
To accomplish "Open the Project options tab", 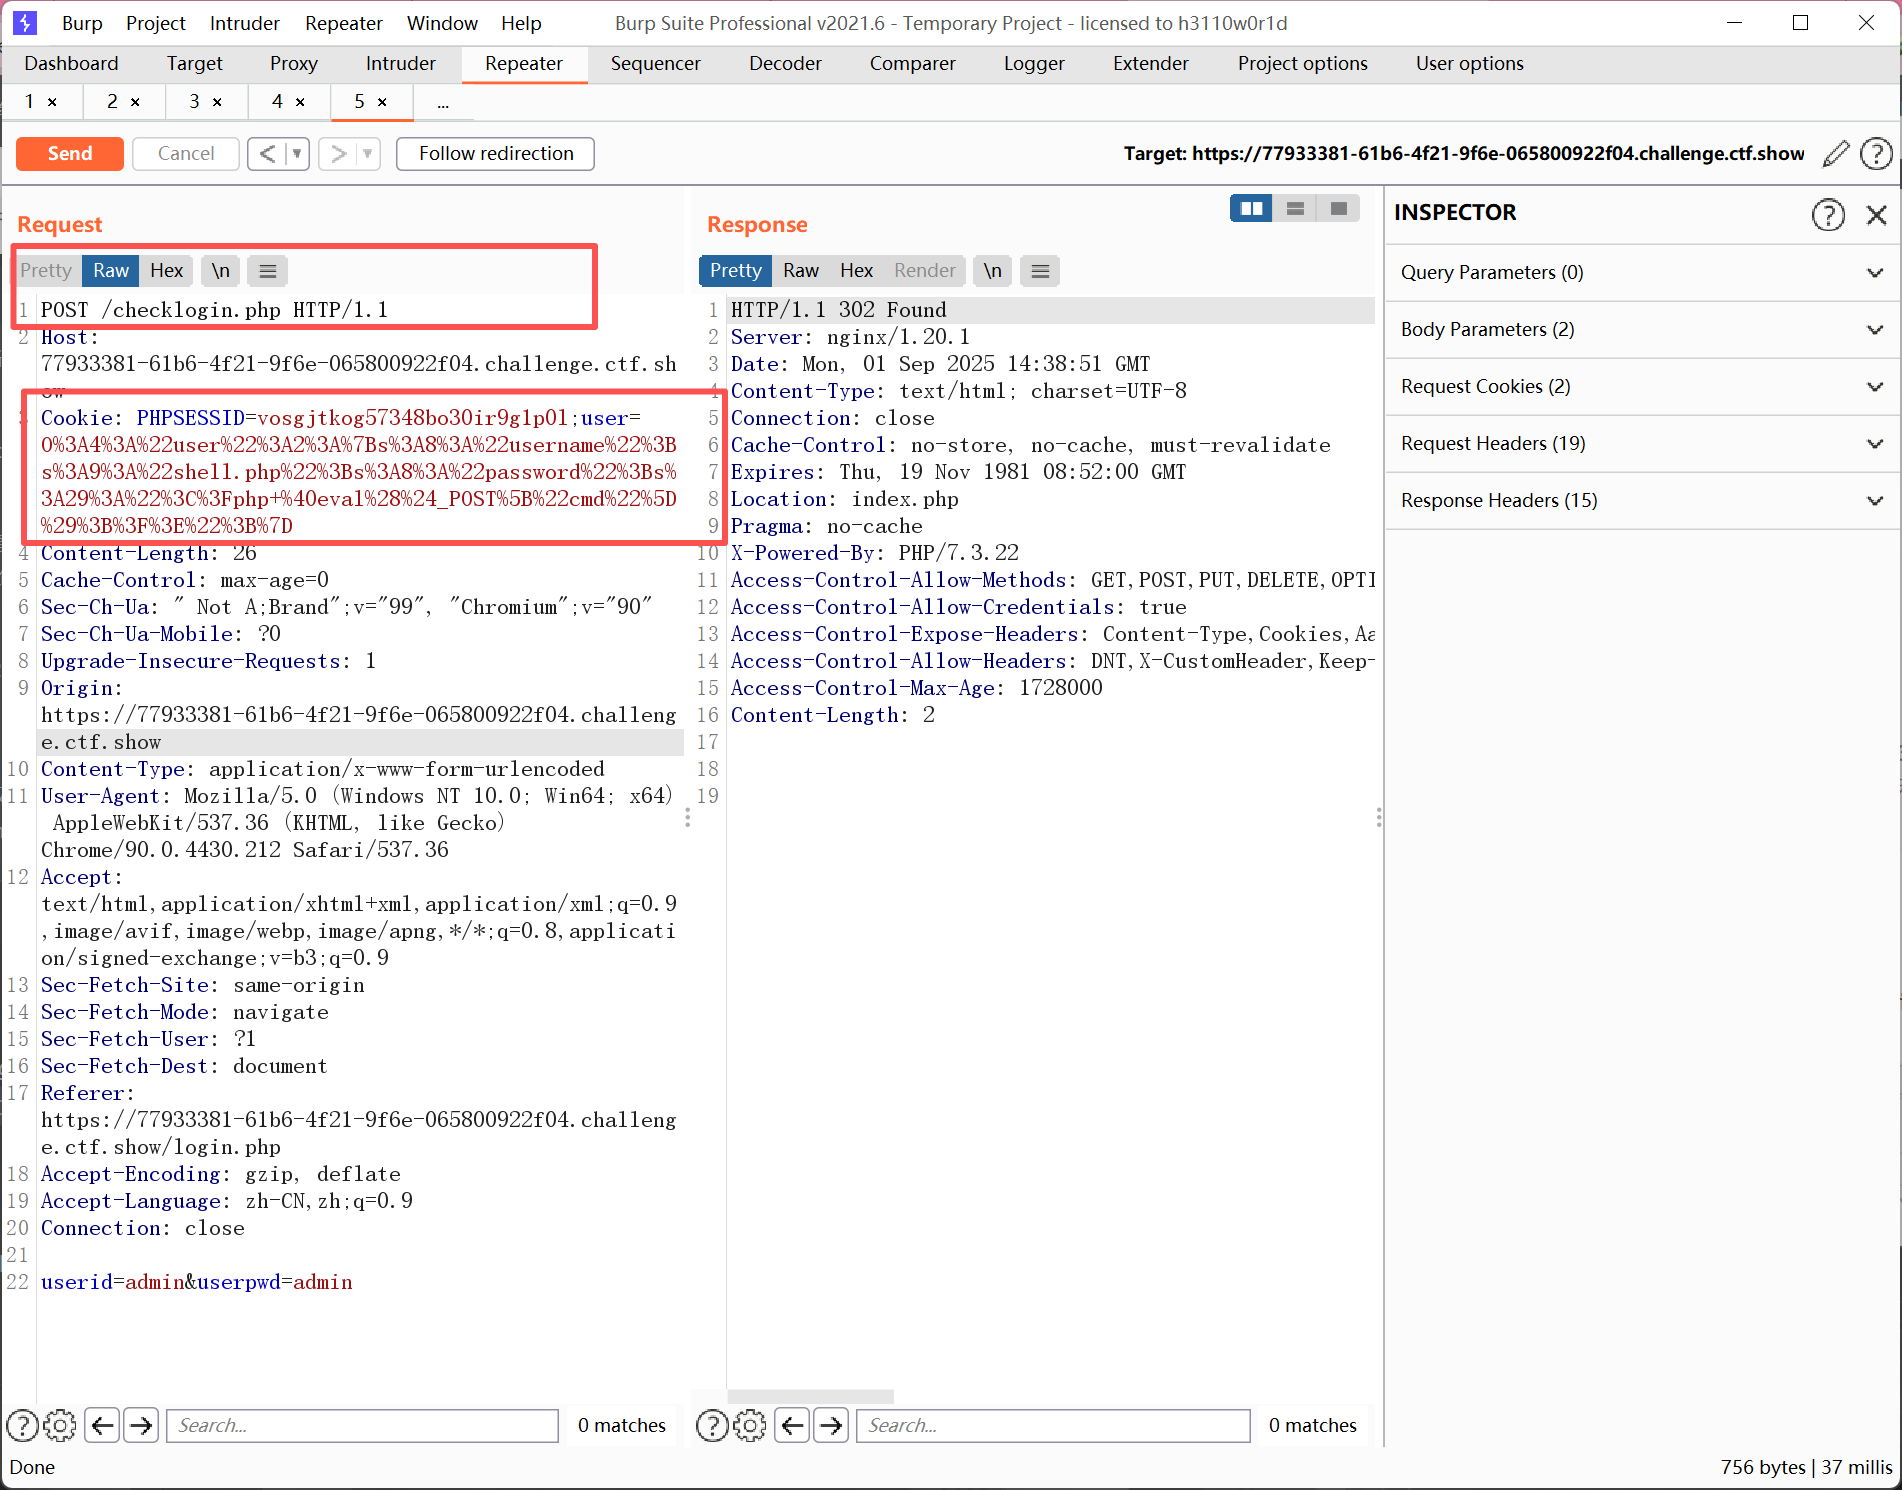I will [x=1303, y=63].
